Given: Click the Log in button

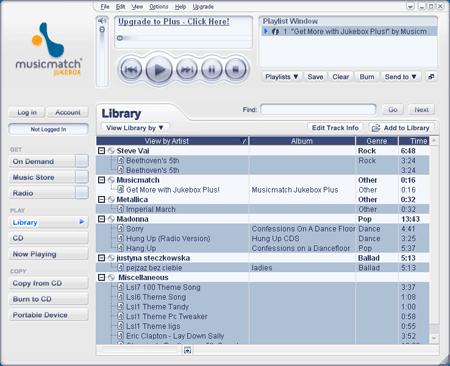Looking at the screenshot, I should (27, 112).
